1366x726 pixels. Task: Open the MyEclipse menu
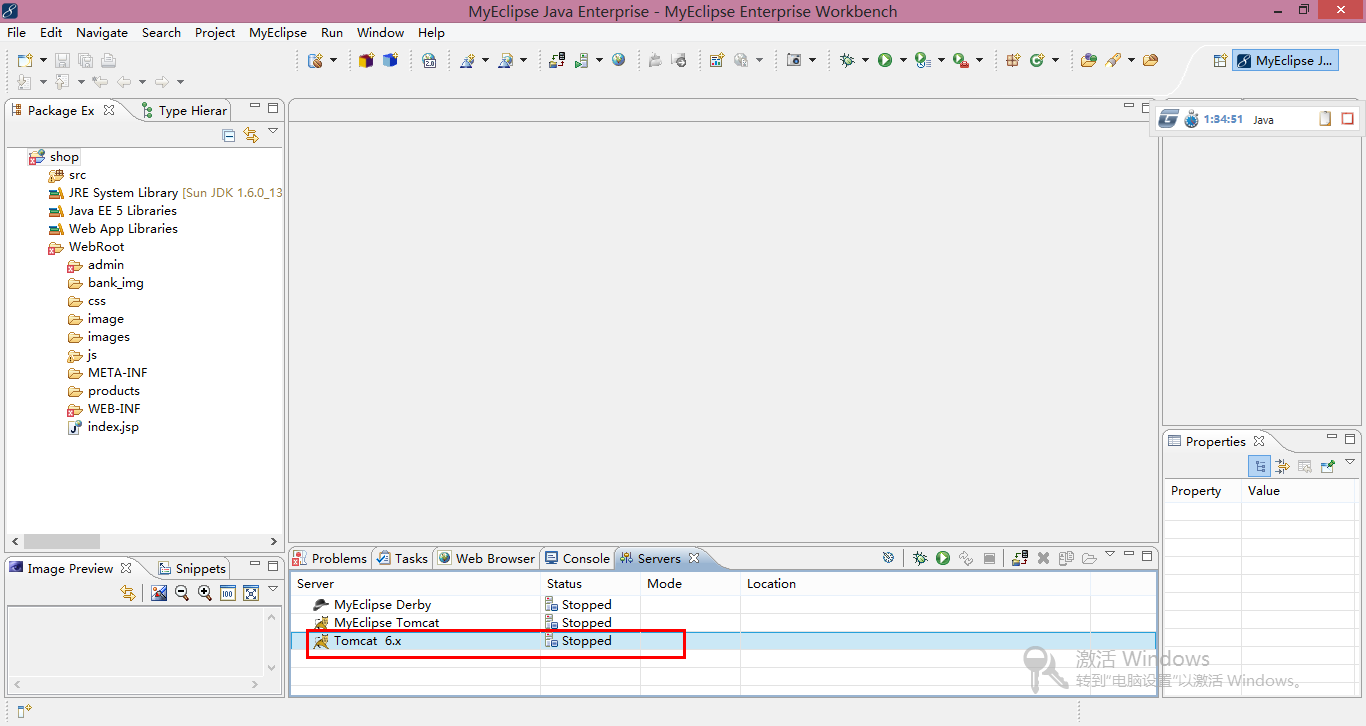pos(278,32)
